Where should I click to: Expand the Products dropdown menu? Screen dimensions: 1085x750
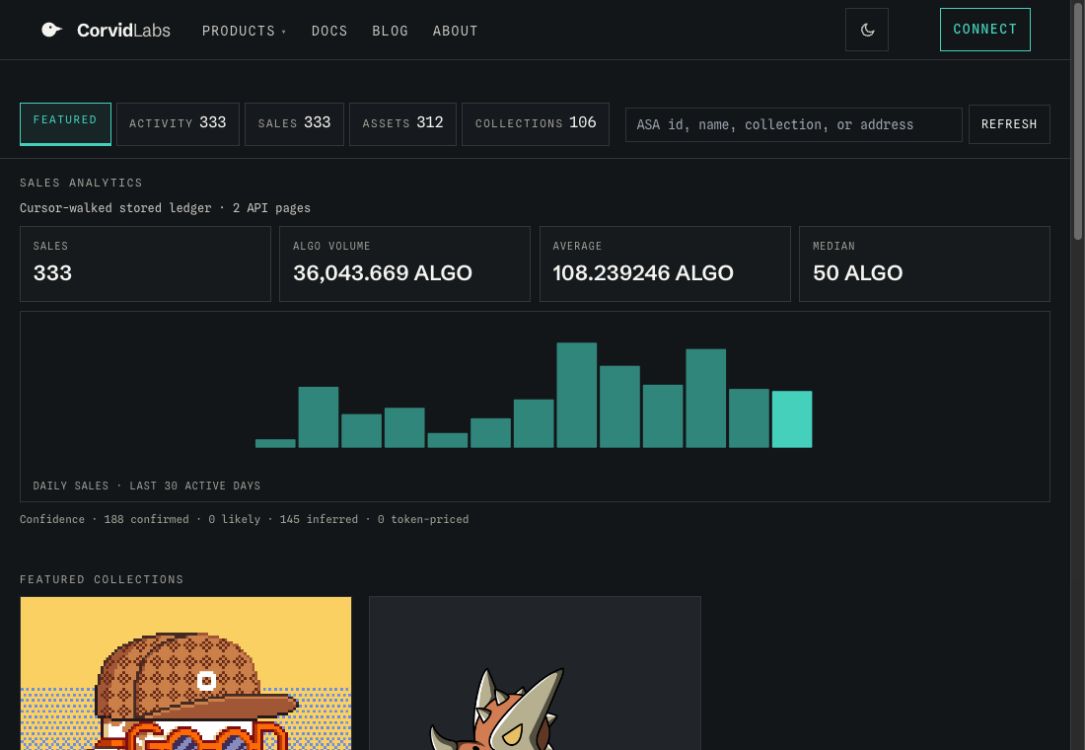pos(244,31)
